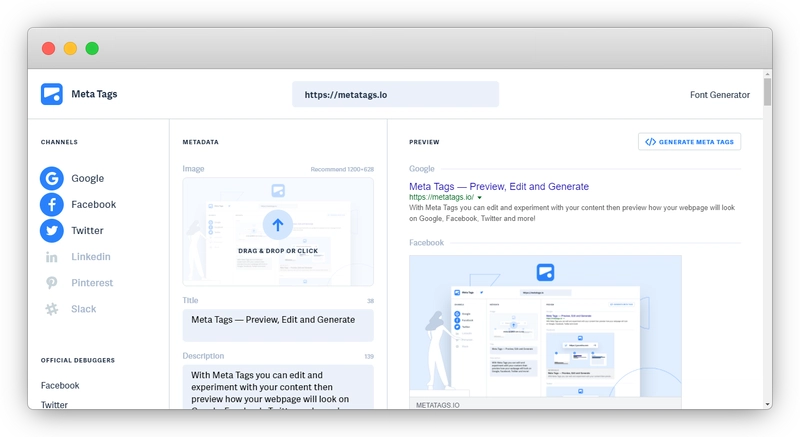Screen dimensions: 800x437
Task: Click the "Recommend 1200×628" hint text
Action: (x=342, y=169)
